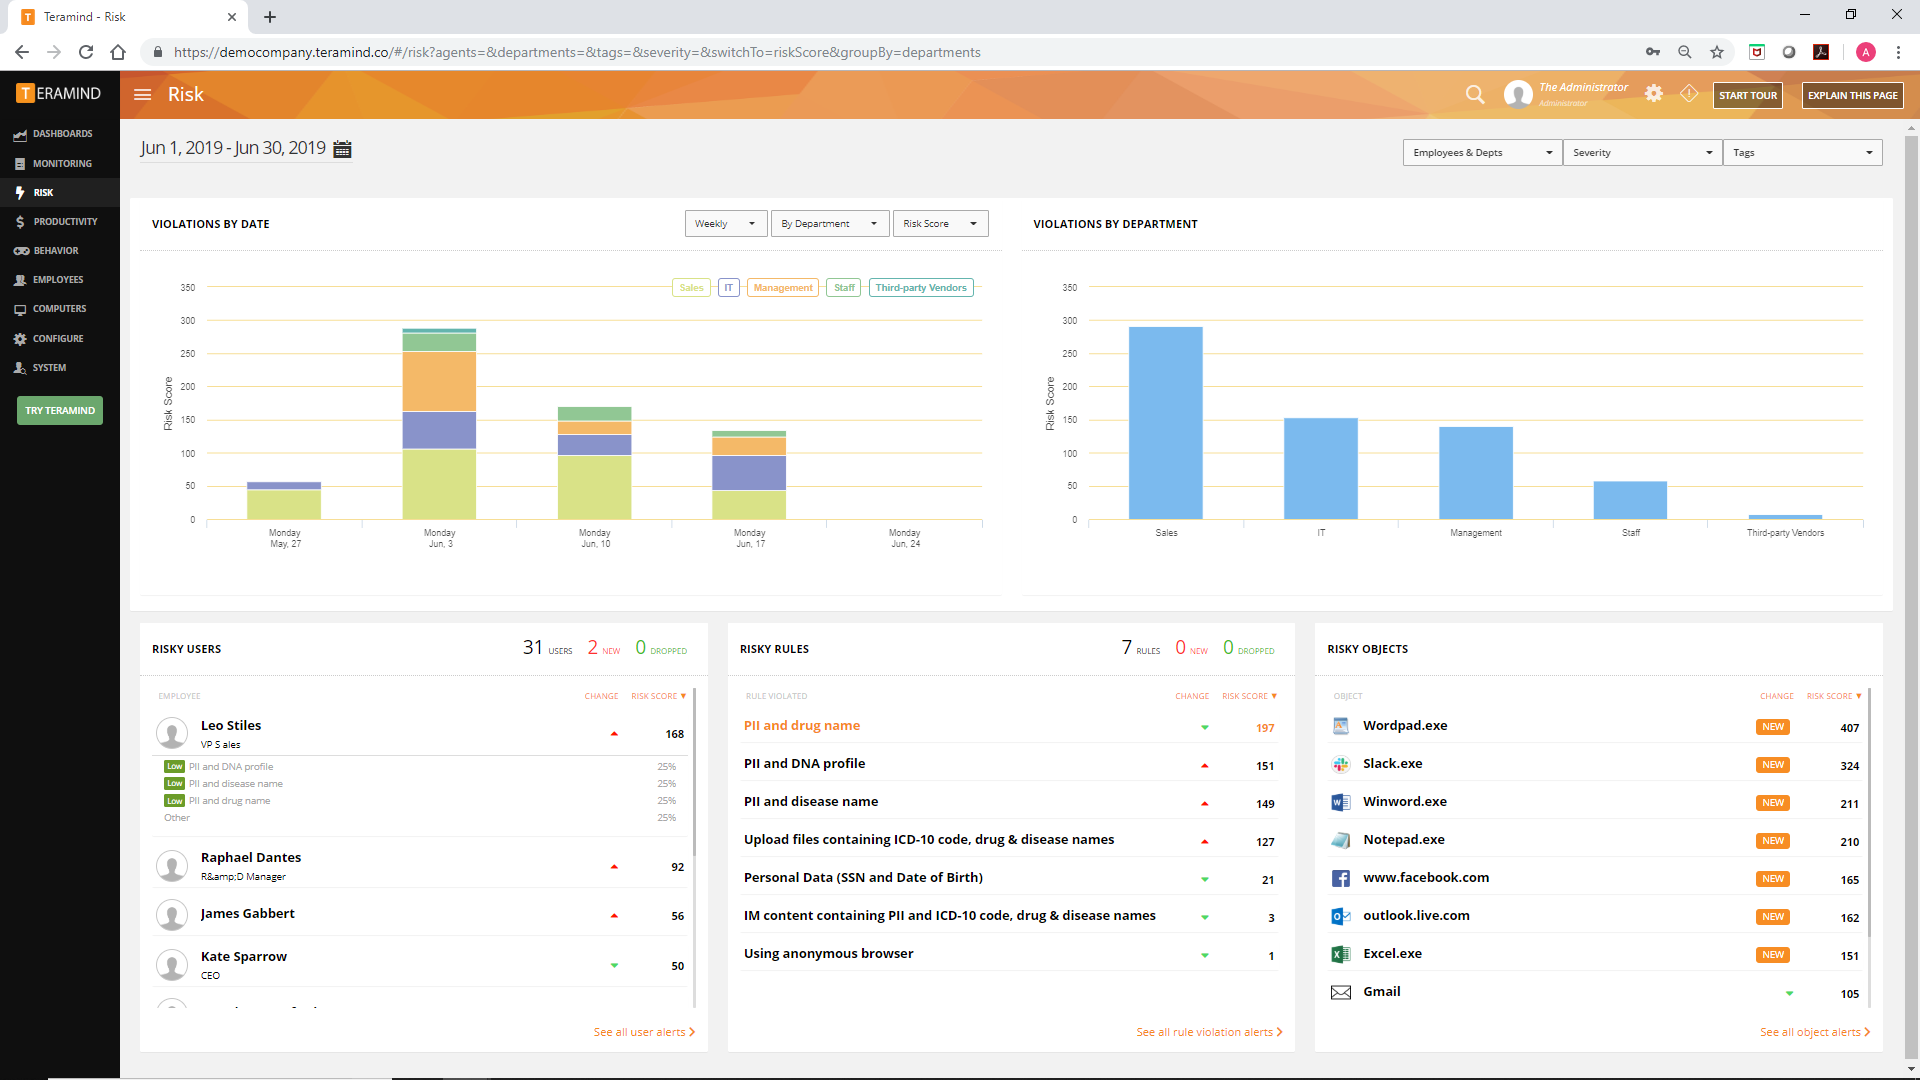This screenshot has width=1920, height=1080.
Task: Click the diamond alert icon in header
Action: tap(1689, 93)
